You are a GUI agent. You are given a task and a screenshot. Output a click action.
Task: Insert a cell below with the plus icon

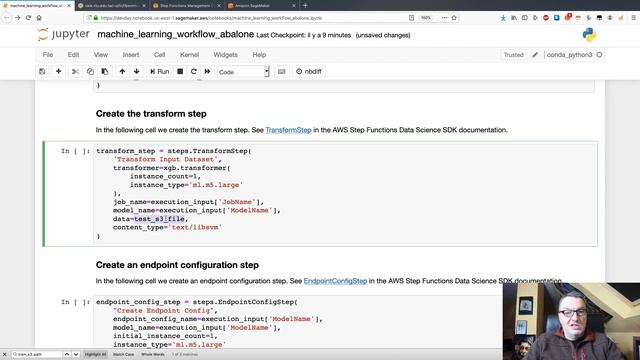tap(58, 71)
